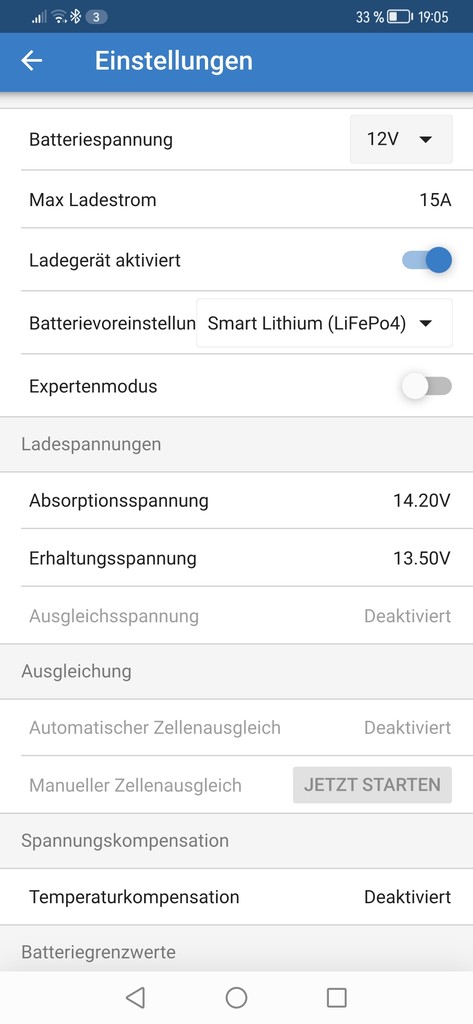Tap the Ausgleichsspannung Deaktiviert row
473x1024 pixels.
point(236,616)
